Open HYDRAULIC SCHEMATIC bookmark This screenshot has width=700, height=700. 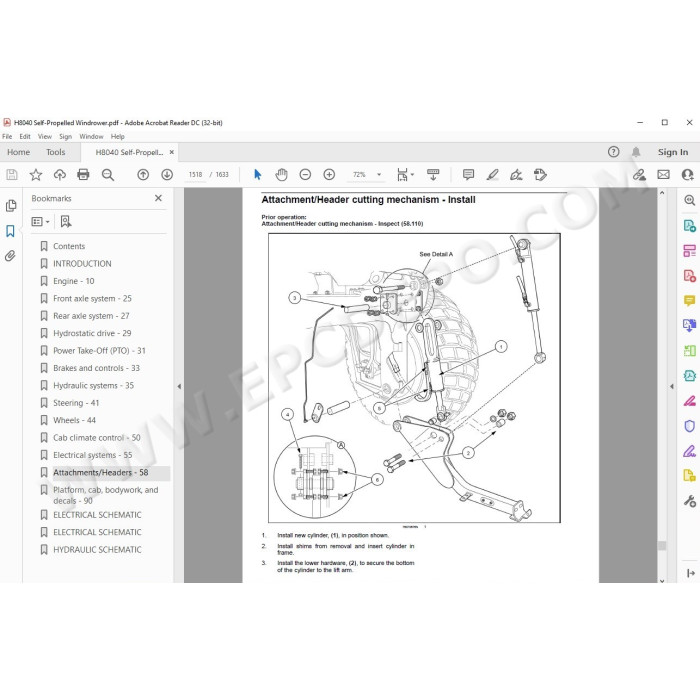[x=97, y=550]
